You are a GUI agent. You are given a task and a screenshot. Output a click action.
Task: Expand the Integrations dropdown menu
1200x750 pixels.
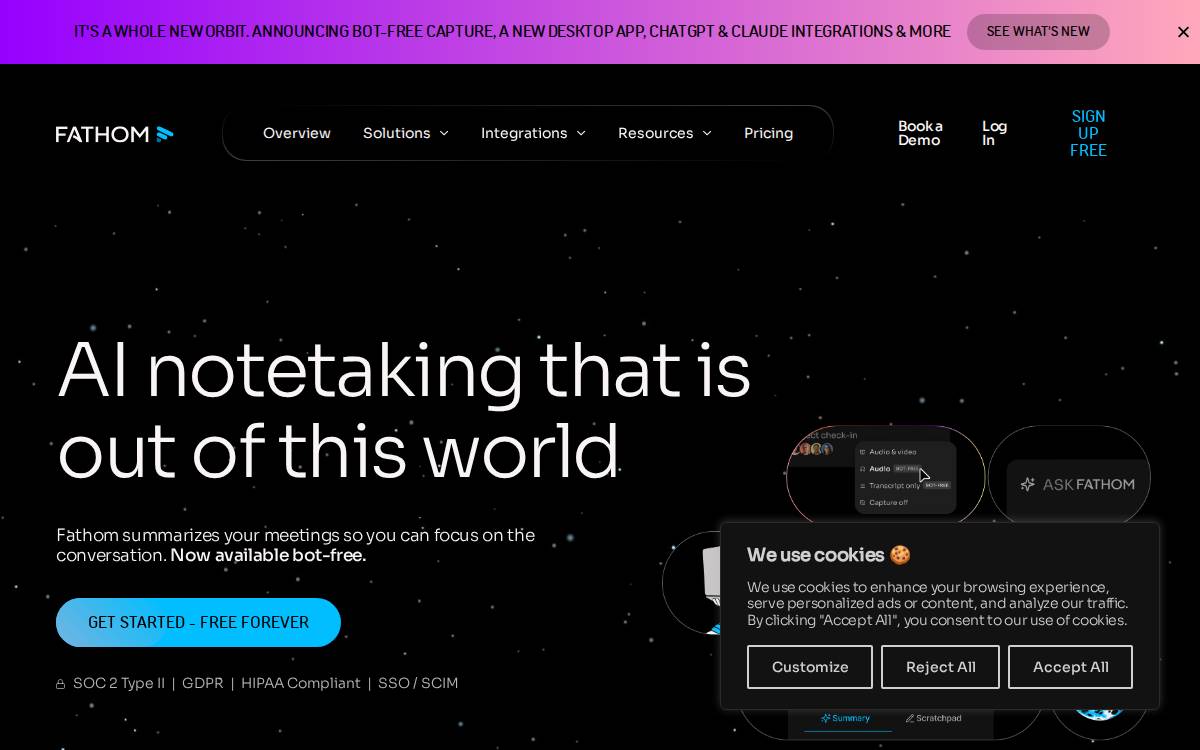533,133
